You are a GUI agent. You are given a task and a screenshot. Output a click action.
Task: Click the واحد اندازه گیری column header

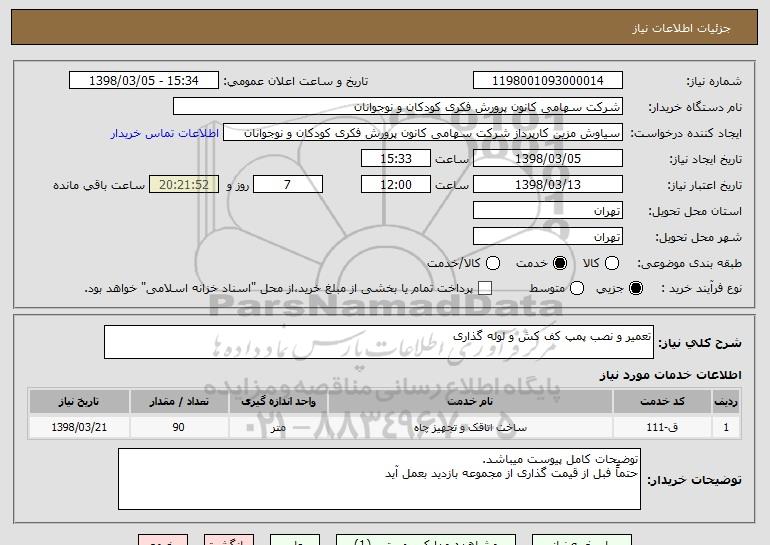pyautogui.click(x=278, y=402)
